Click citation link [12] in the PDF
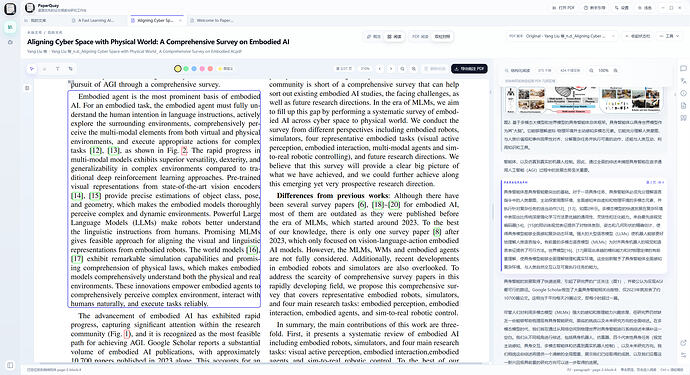Image resolution: width=690 pixels, height=375 pixels. [95, 151]
